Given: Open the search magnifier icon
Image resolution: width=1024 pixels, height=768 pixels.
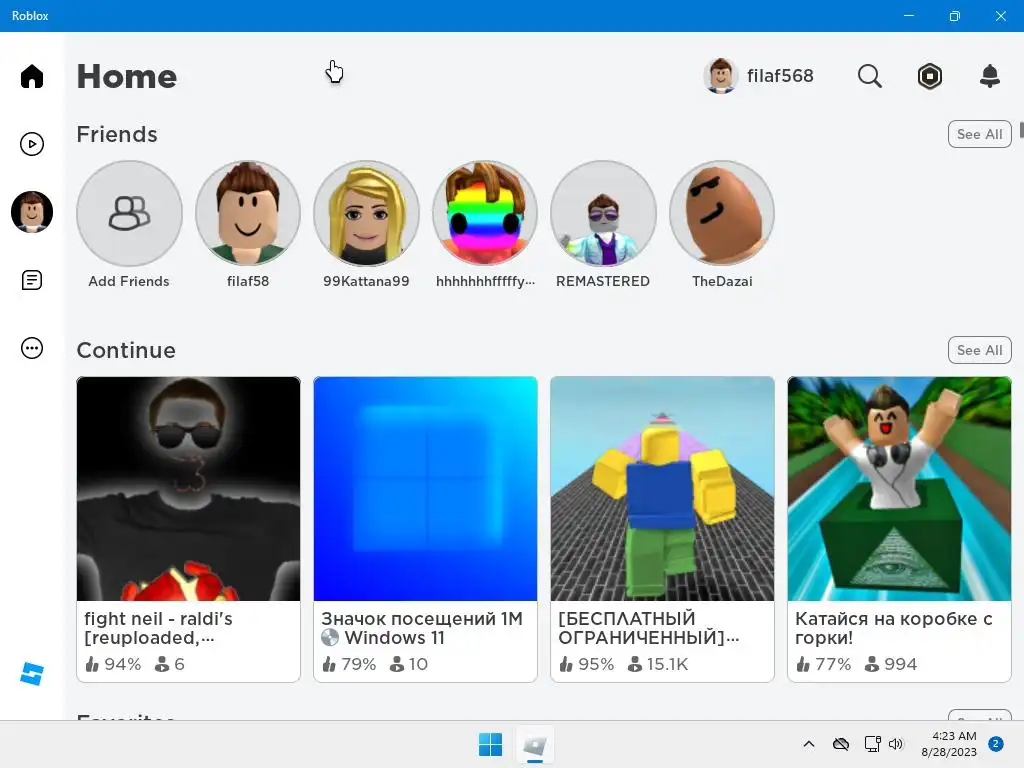Looking at the screenshot, I should pyautogui.click(x=869, y=76).
